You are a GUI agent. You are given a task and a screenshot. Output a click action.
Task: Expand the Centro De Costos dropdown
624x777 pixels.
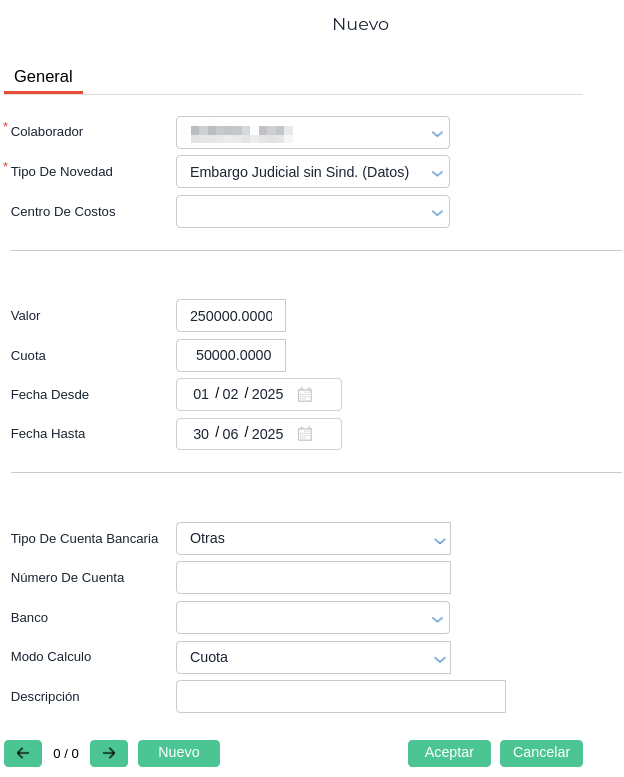tap(437, 212)
